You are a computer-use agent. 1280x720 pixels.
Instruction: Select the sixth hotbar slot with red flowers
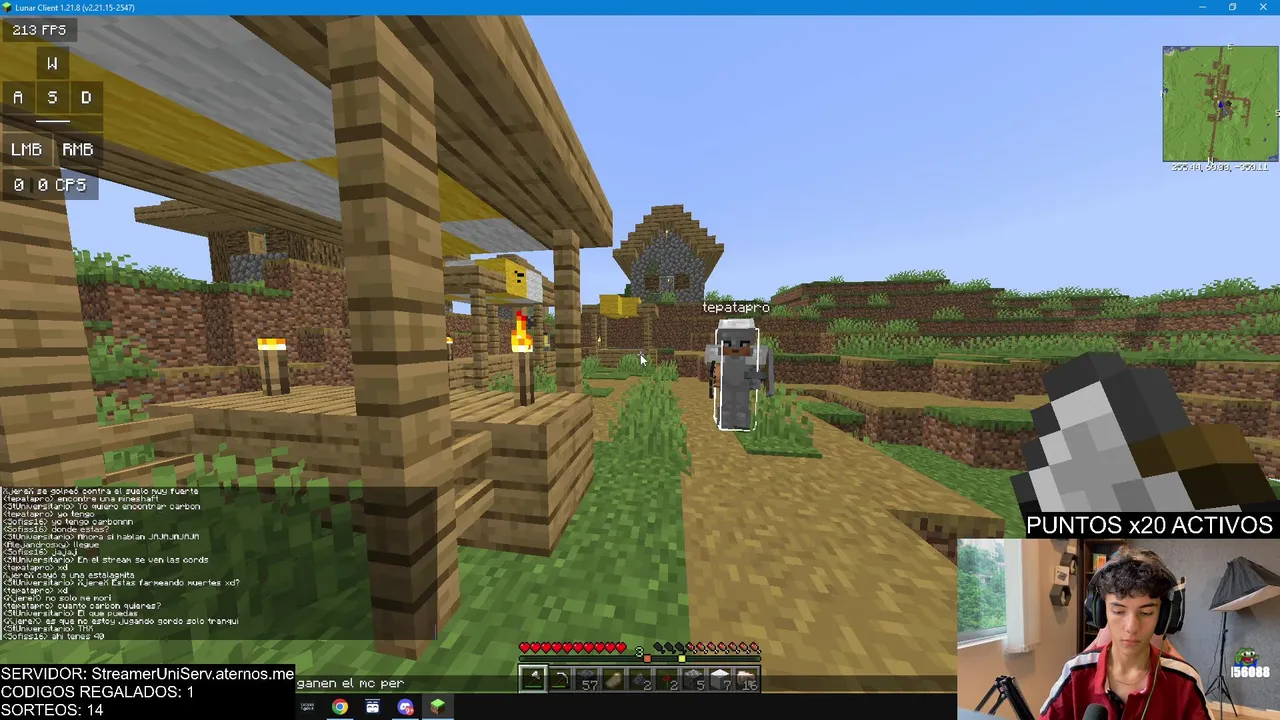666,679
